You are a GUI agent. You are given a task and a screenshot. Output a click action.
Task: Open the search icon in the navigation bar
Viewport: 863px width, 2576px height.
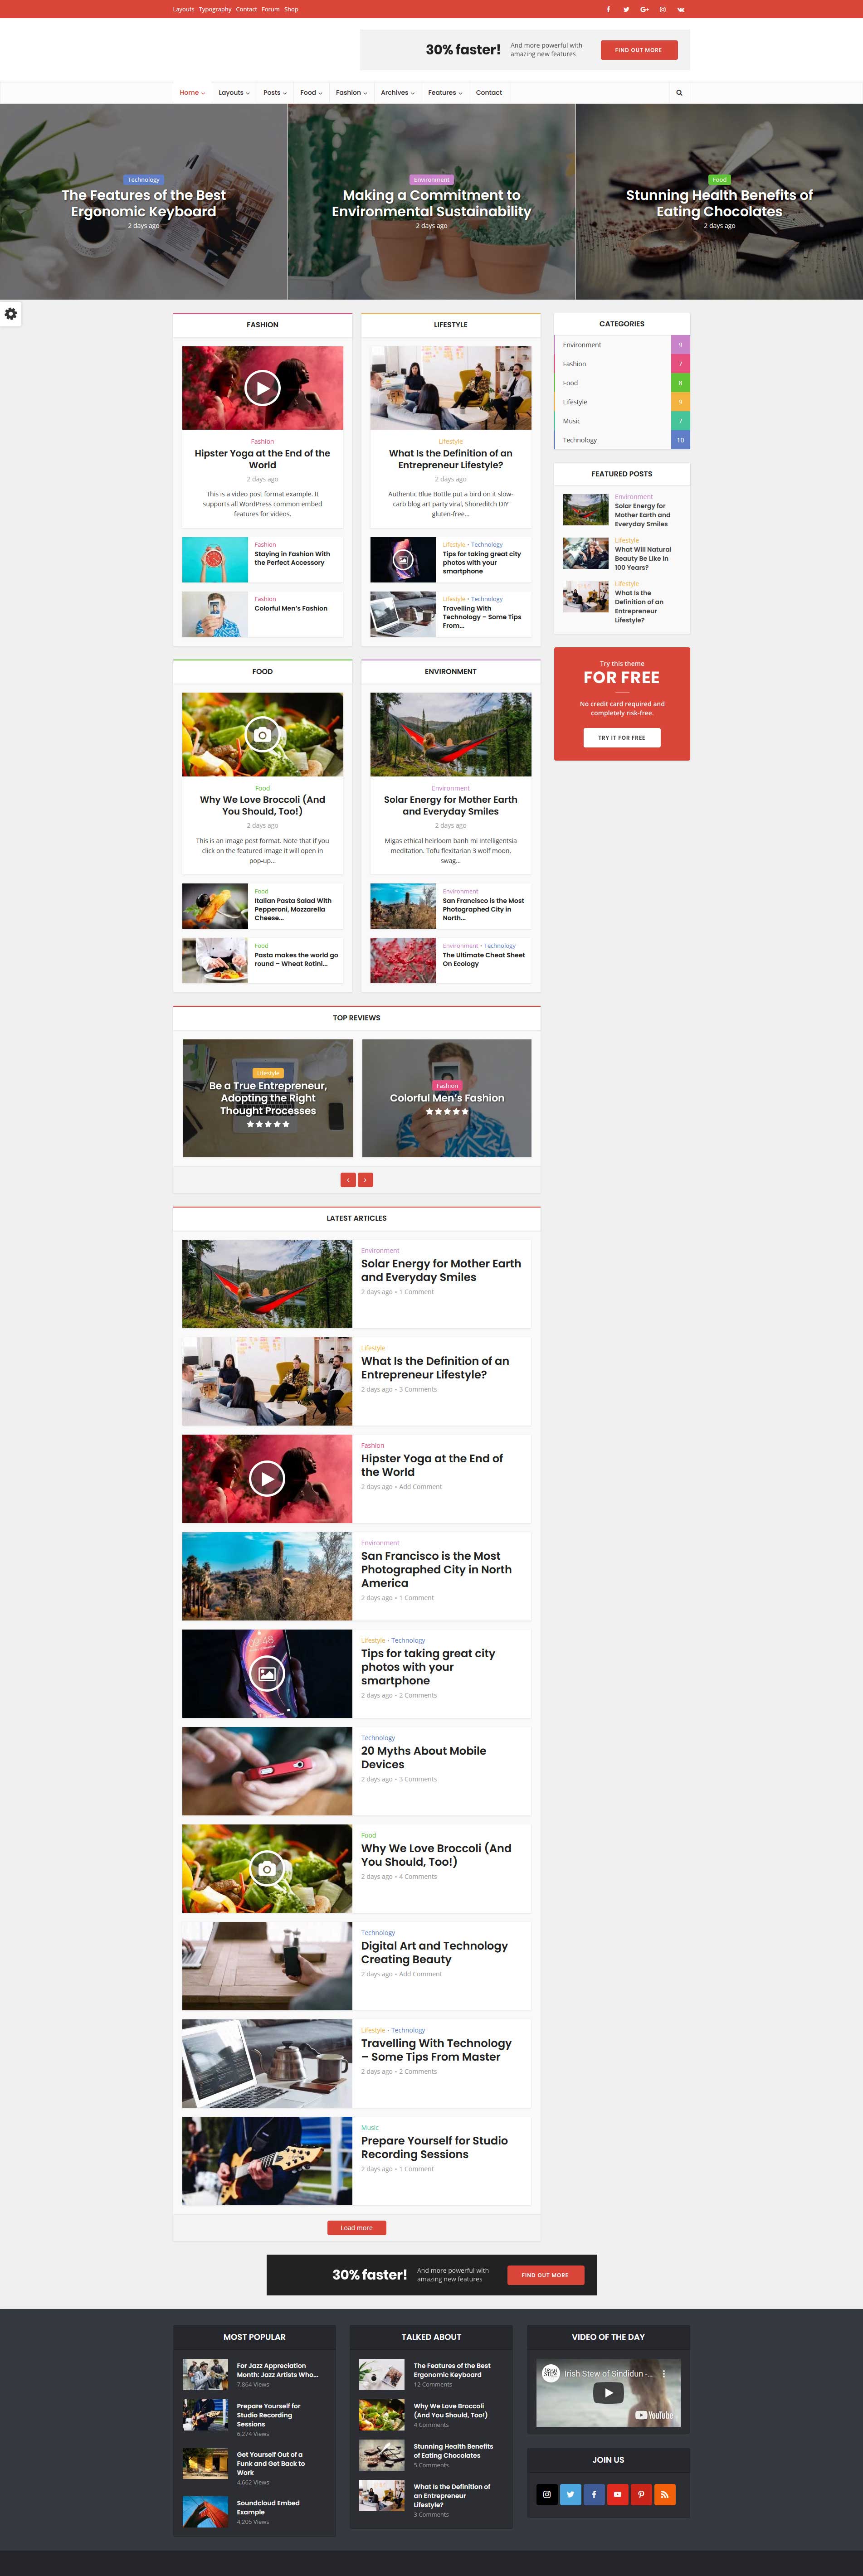[679, 93]
